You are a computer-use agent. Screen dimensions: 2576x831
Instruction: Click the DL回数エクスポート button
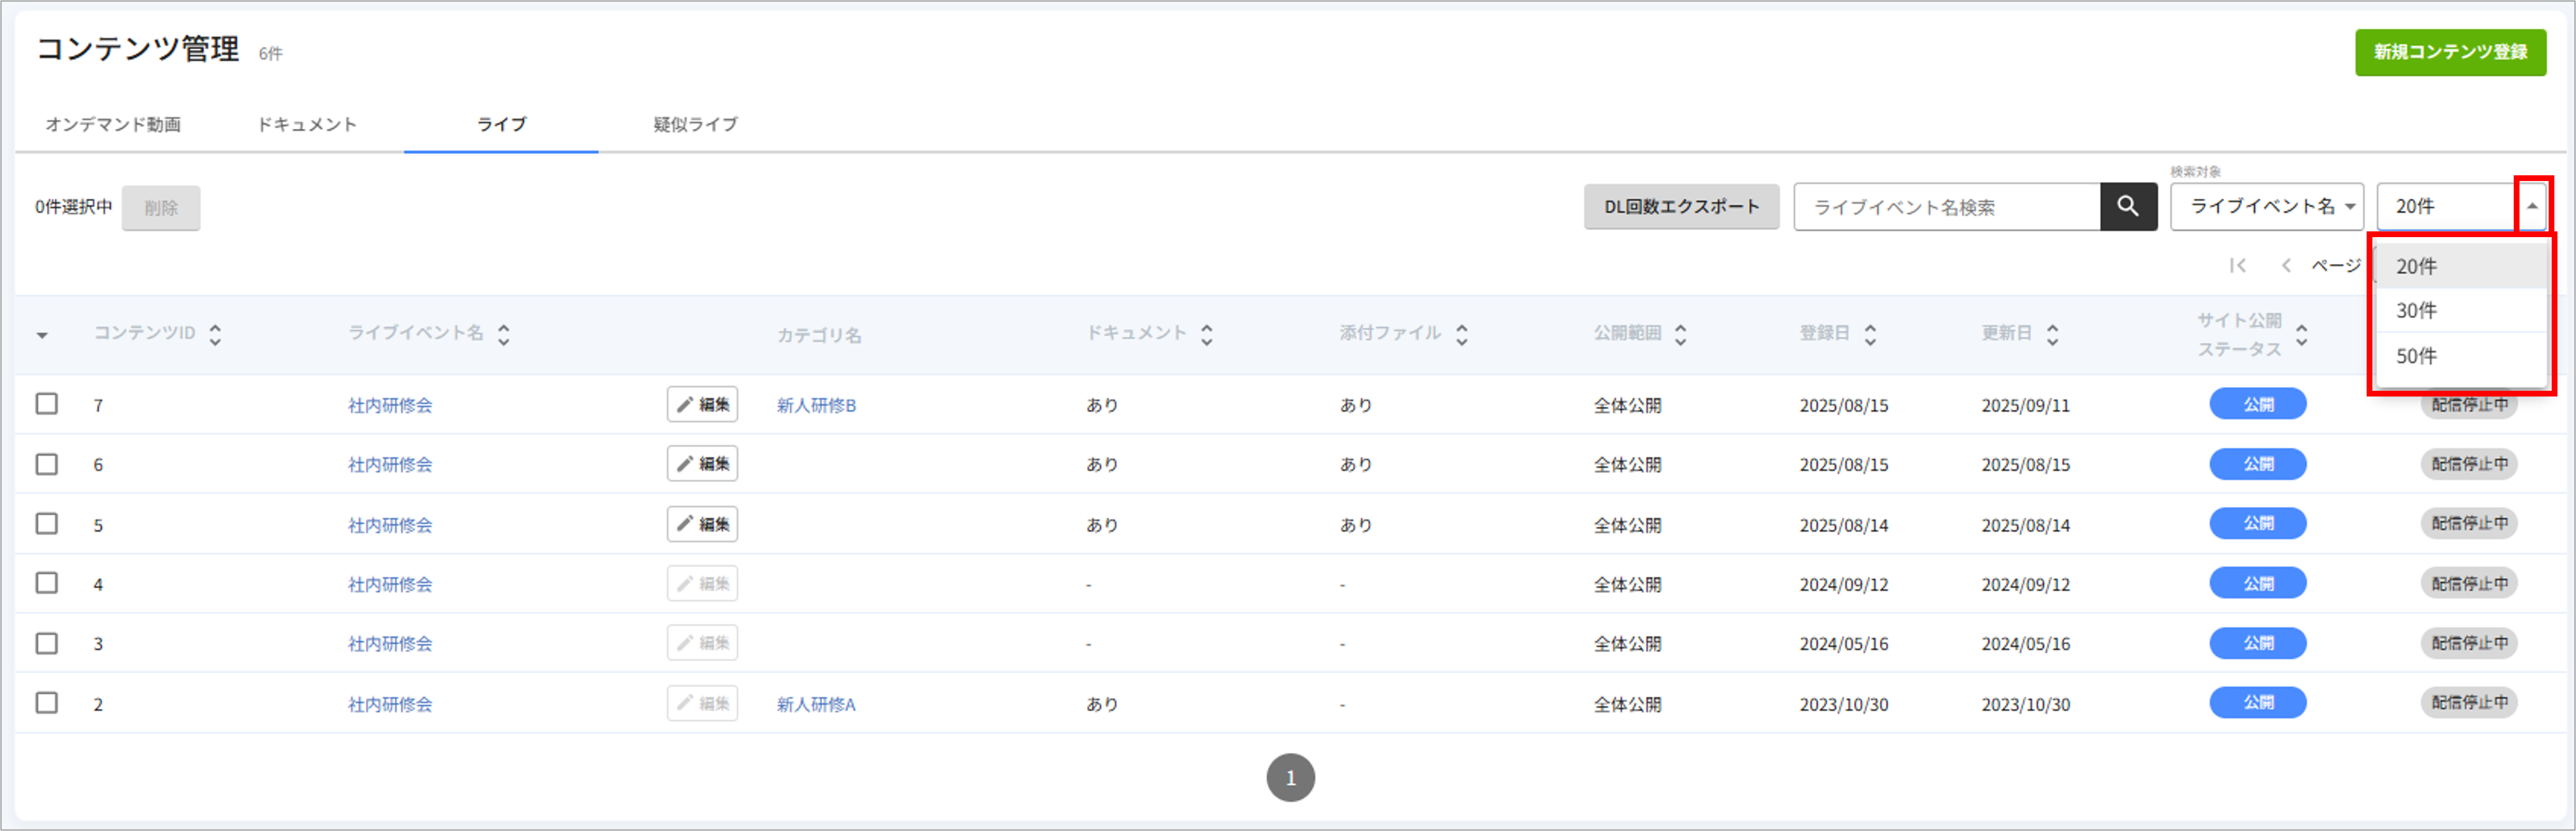pyautogui.click(x=1681, y=207)
